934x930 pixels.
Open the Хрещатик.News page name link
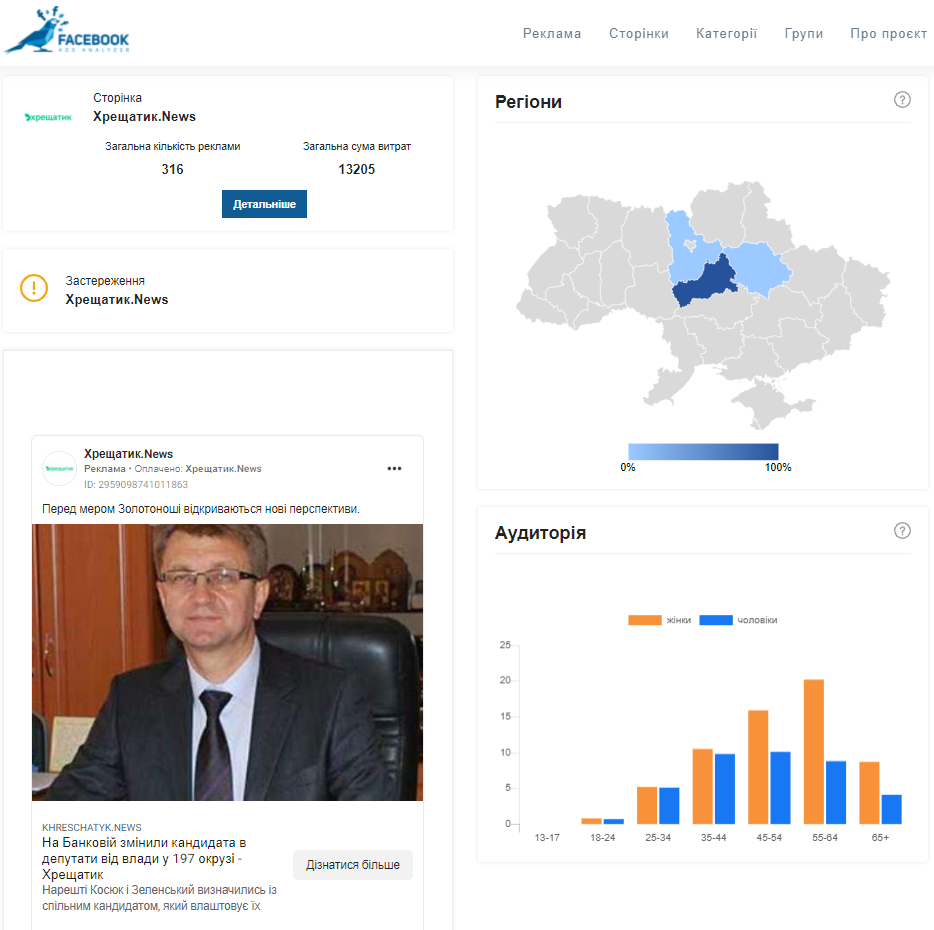click(x=144, y=116)
